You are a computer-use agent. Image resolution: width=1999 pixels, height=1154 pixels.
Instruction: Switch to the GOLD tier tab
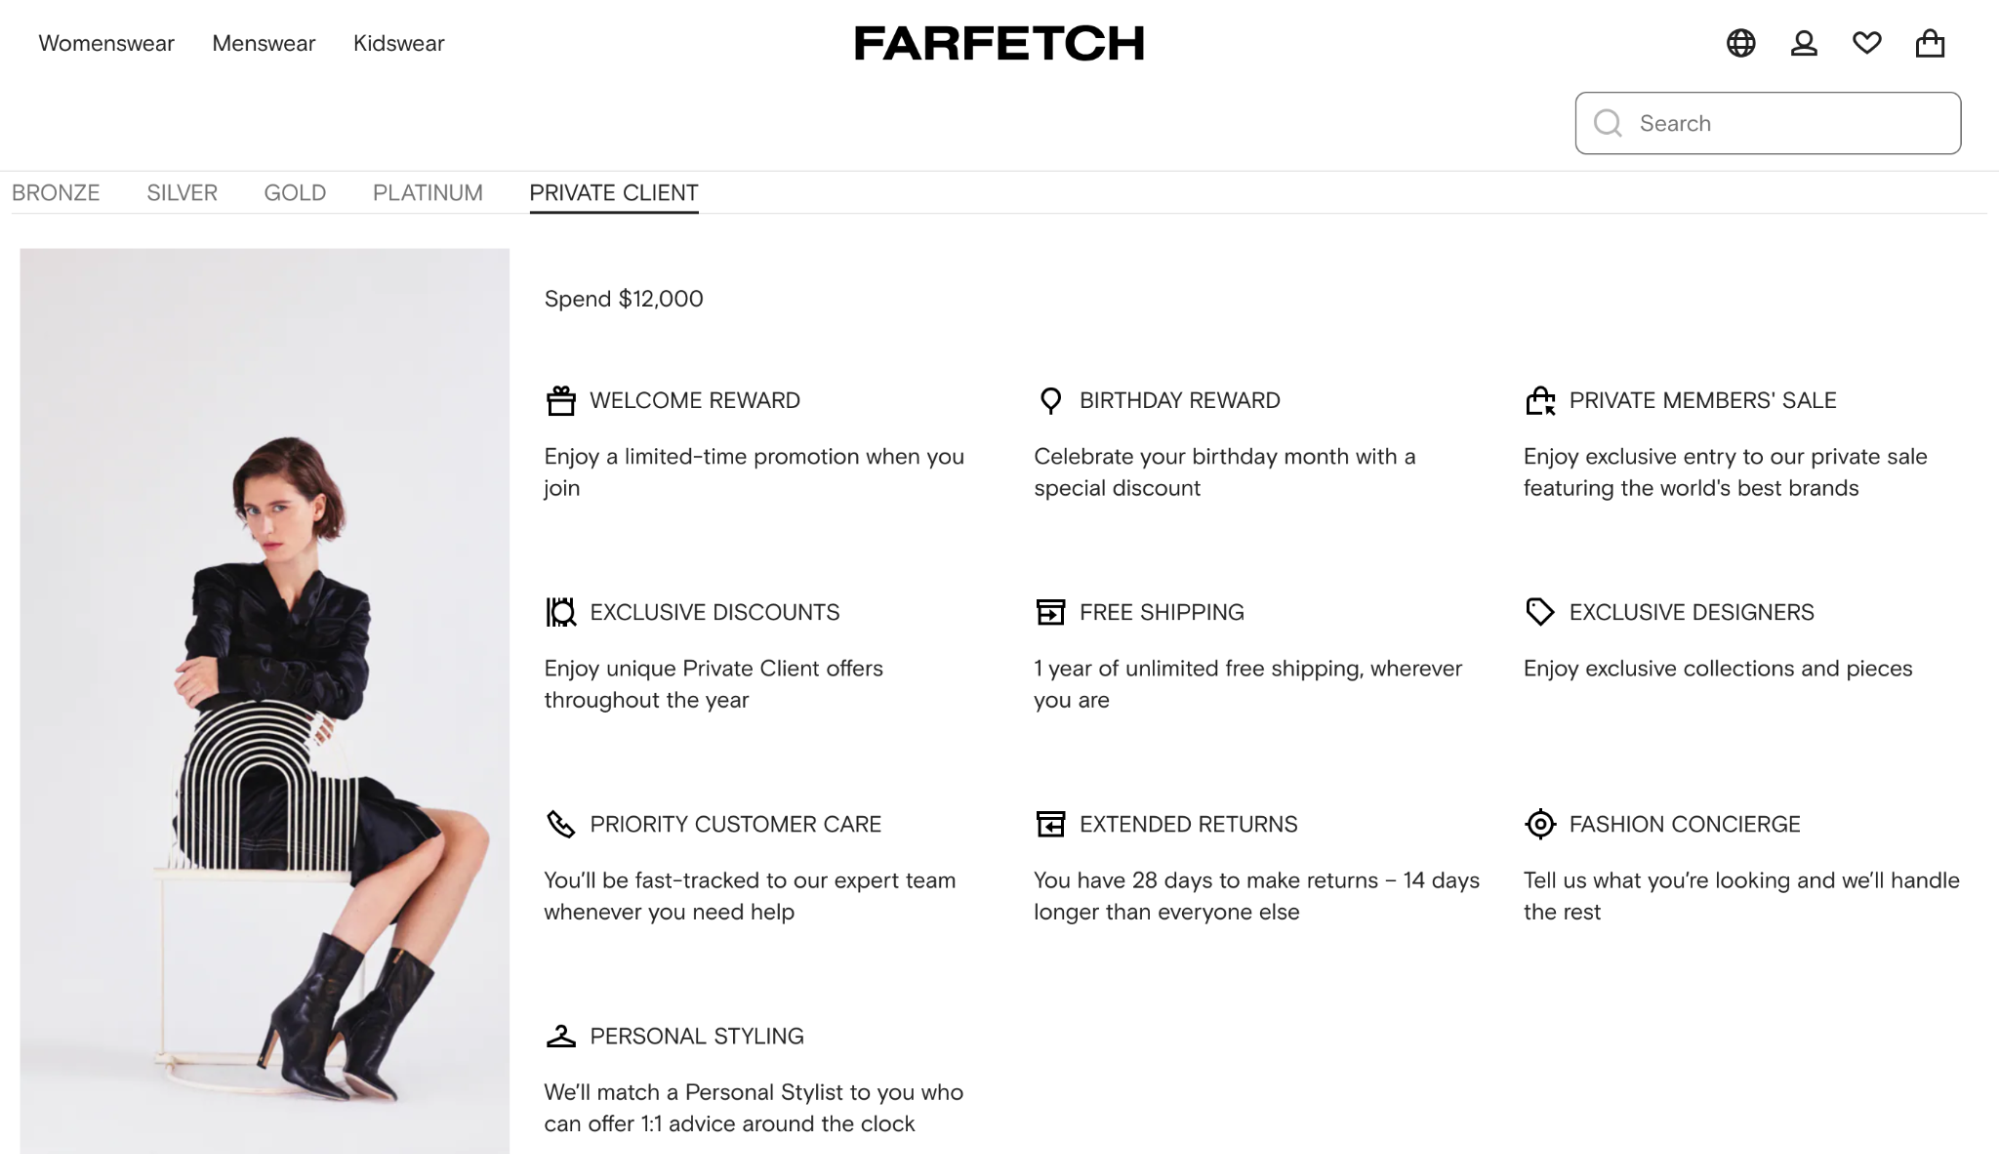pos(294,192)
